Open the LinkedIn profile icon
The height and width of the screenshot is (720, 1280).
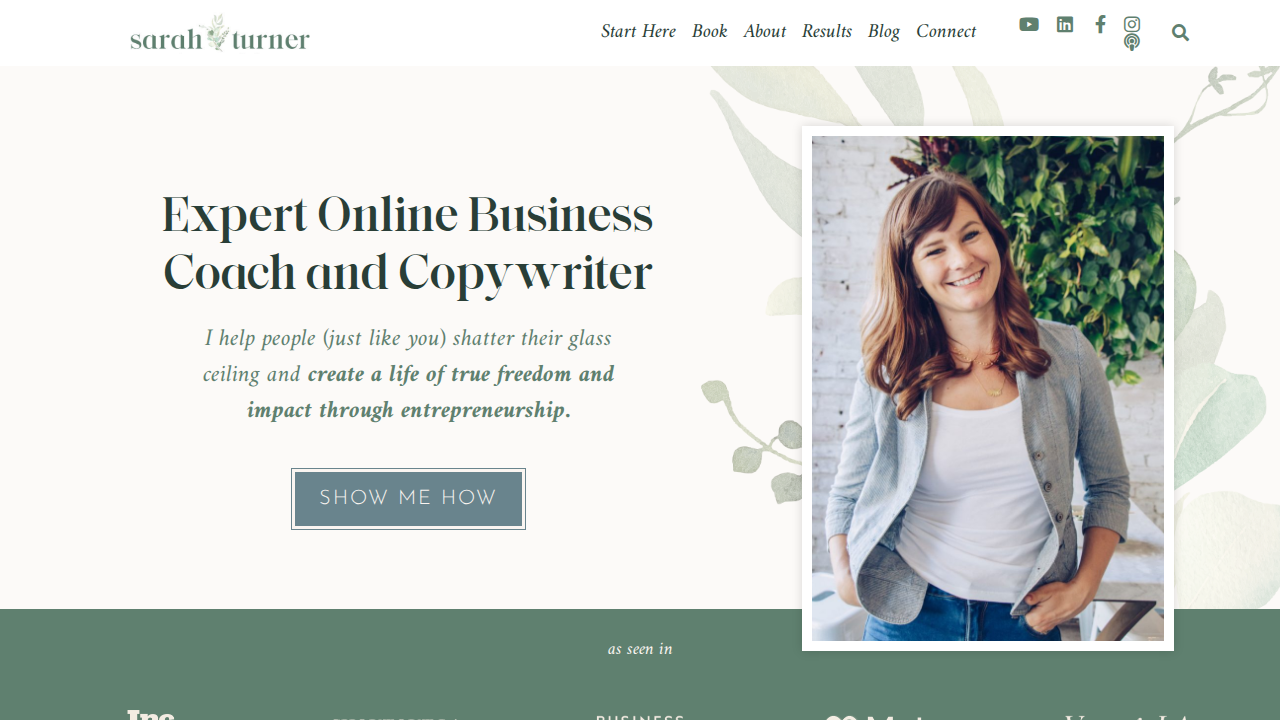[1065, 24]
